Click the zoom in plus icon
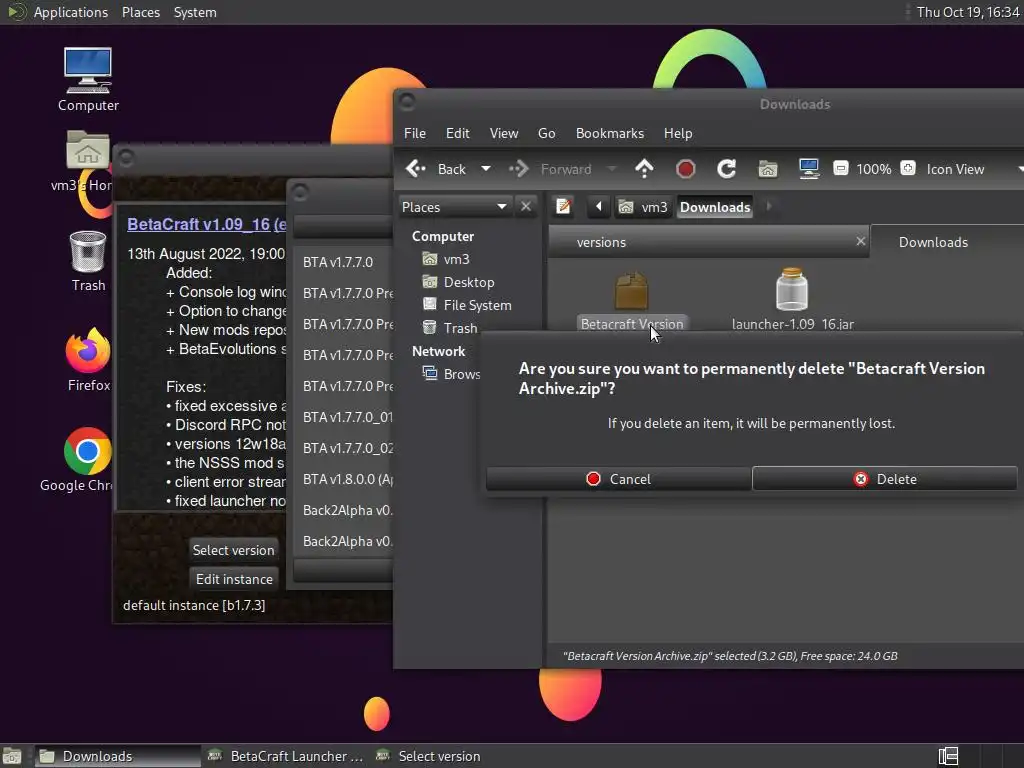 point(908,168)
